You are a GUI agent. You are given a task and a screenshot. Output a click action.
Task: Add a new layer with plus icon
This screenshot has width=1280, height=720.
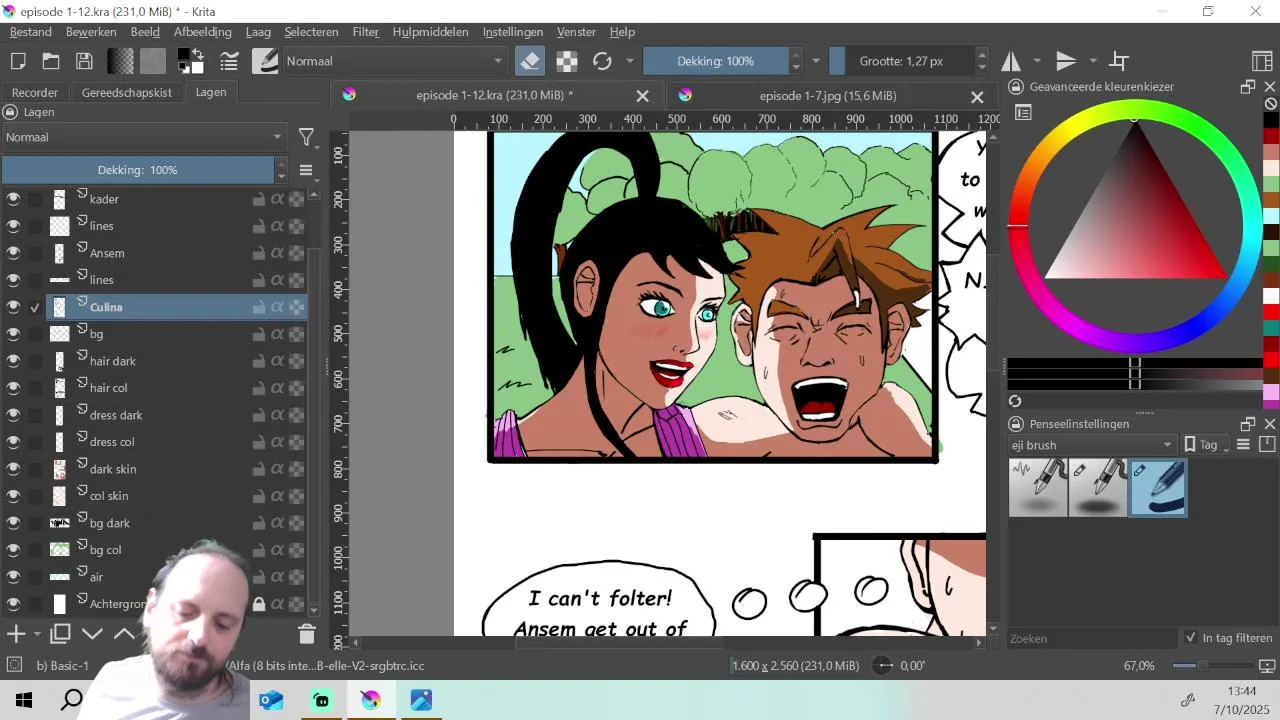coord(16,634)
